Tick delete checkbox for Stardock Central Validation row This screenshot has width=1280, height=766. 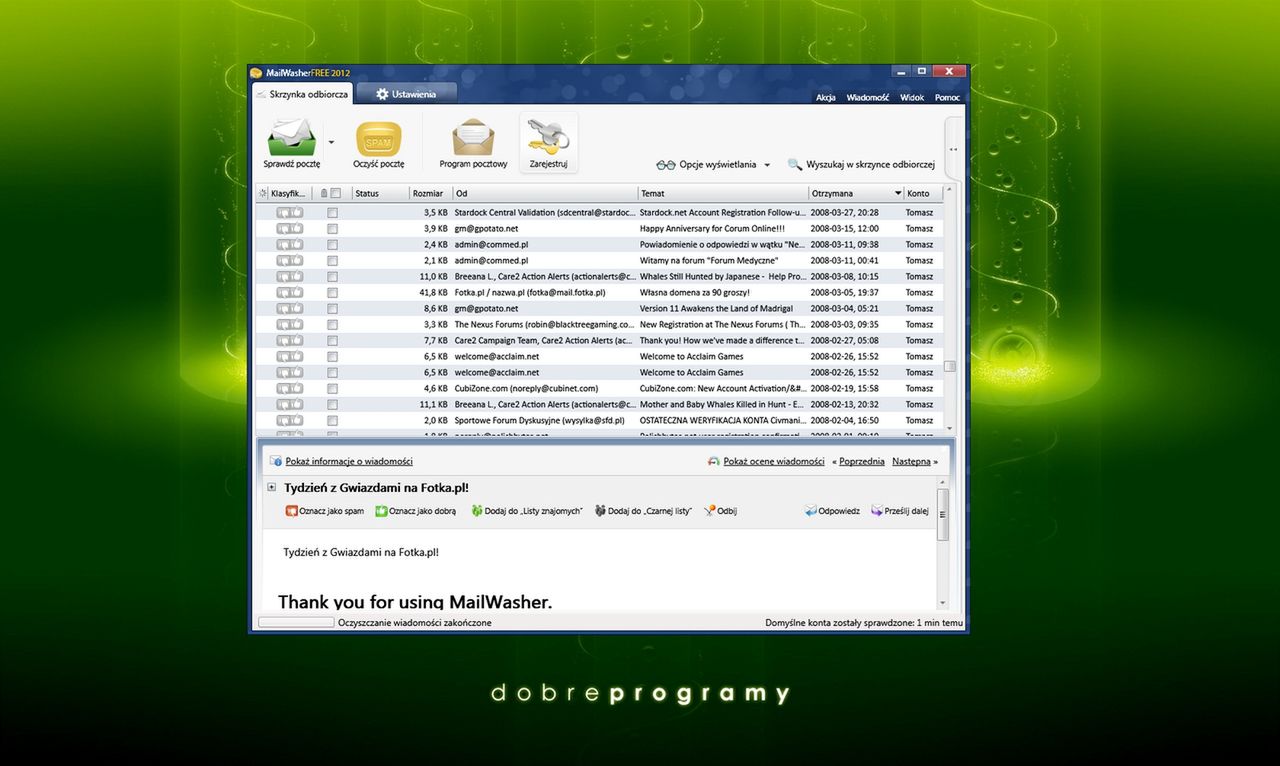[333, 213]
